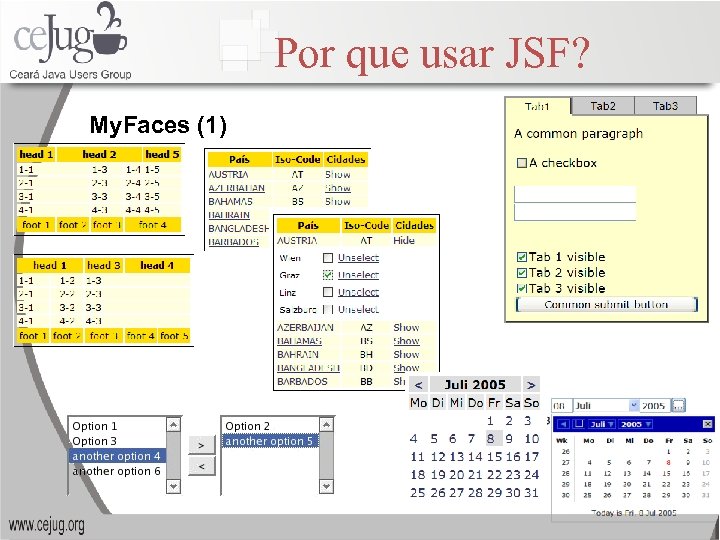
Task: Switch to Tab1
Action: coord(537,107)
